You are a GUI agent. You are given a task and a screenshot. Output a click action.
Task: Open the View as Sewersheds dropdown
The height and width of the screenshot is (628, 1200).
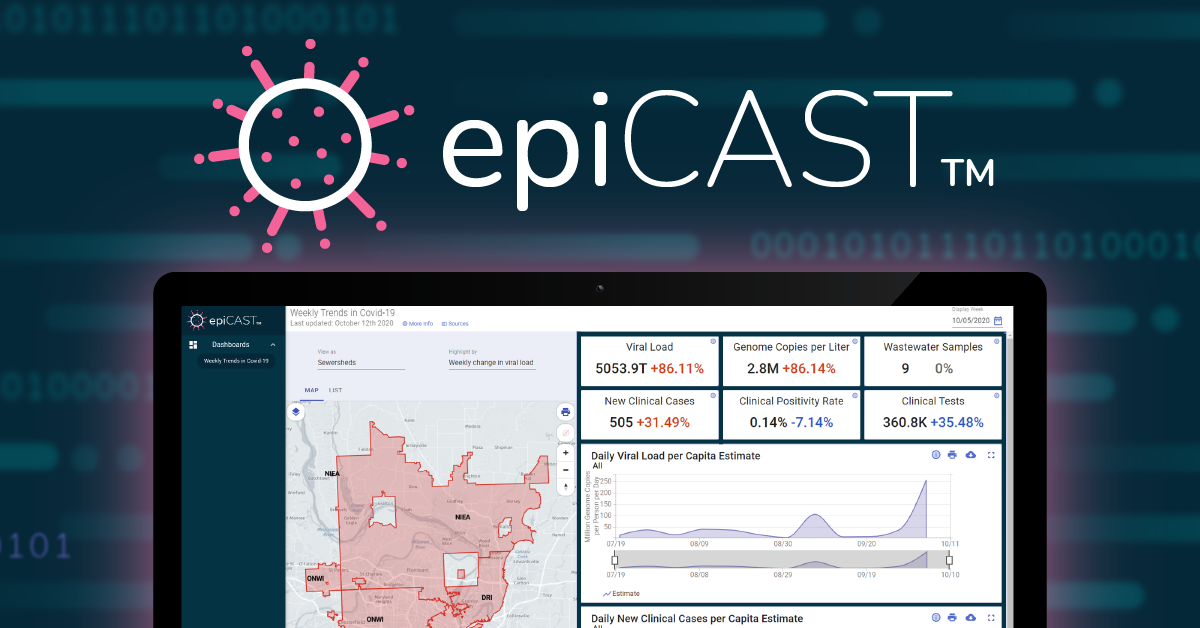361,363
